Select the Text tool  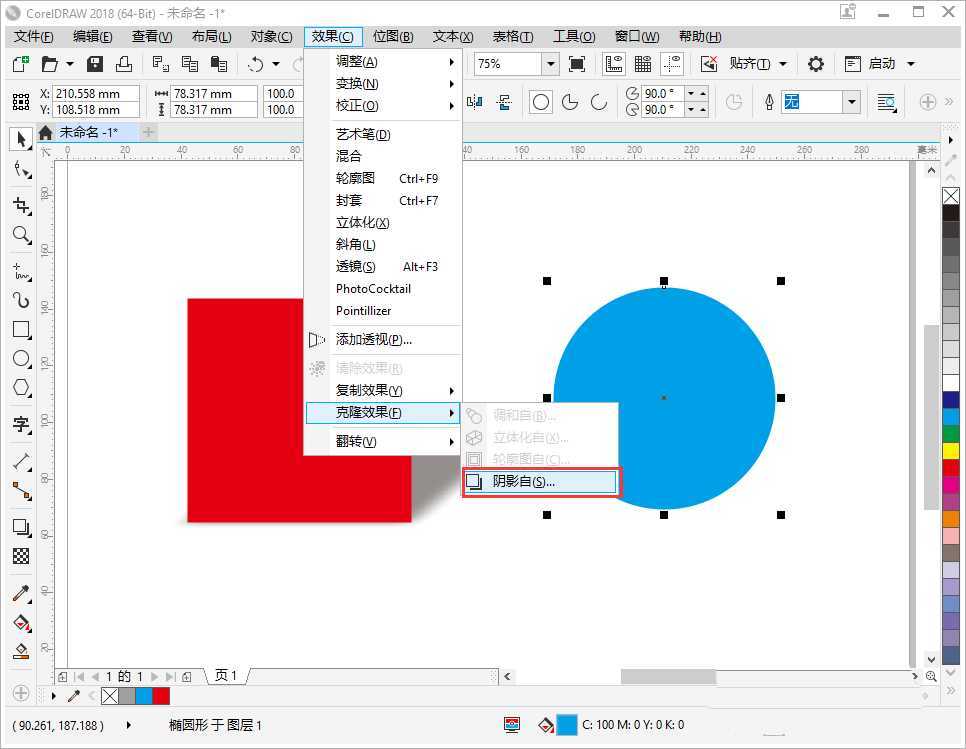tap(21, 424)
